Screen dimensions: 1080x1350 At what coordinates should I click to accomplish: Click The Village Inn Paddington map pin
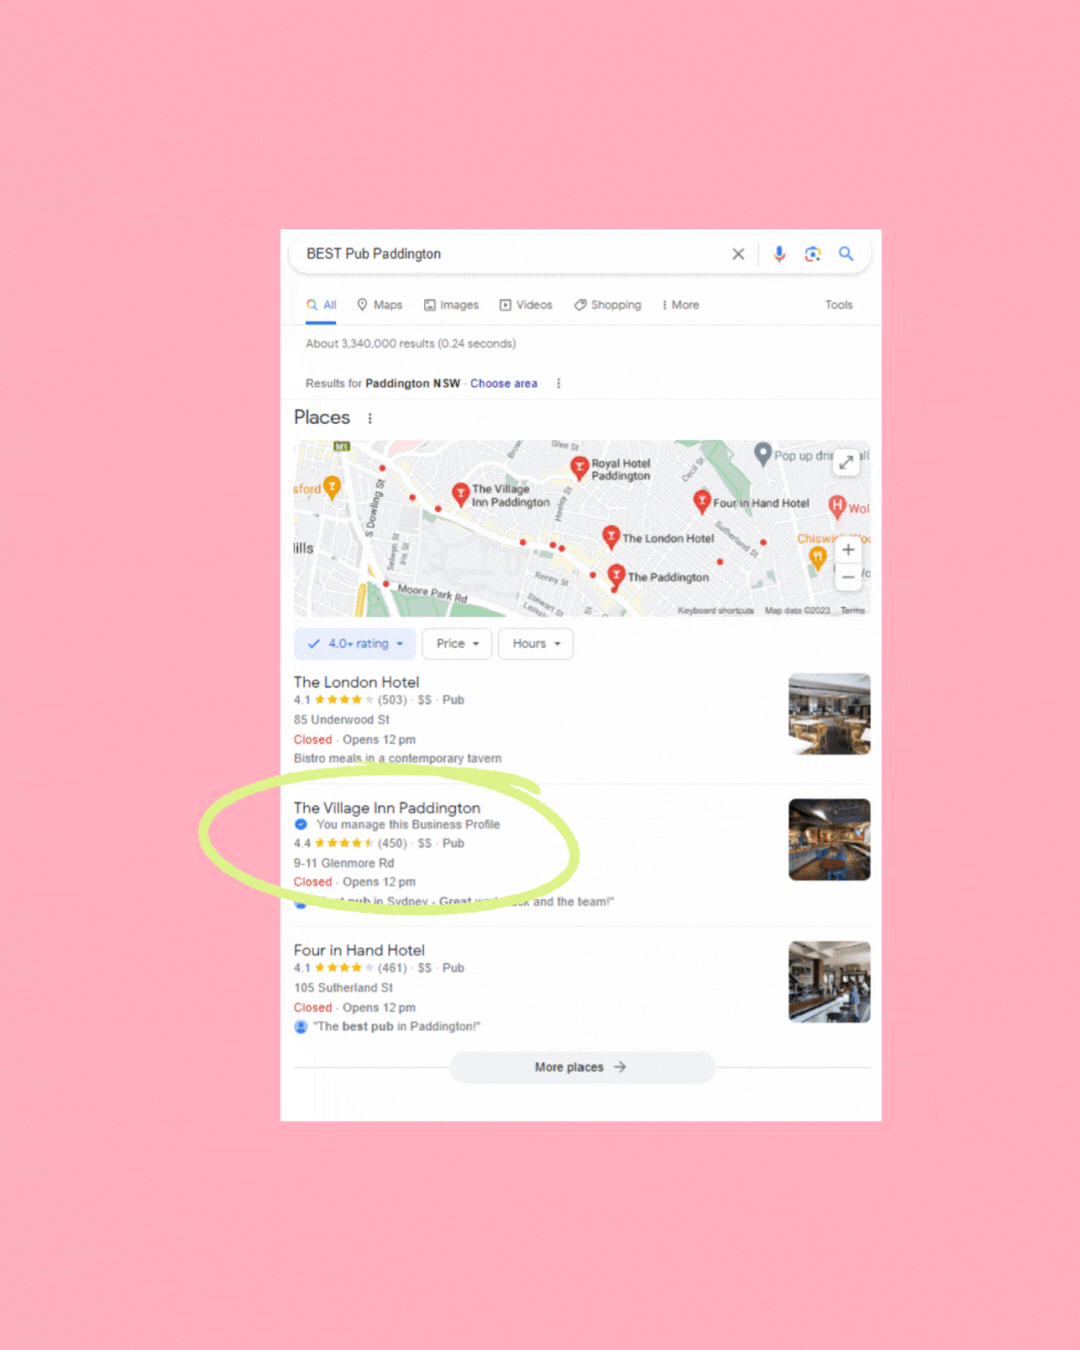[461, 493]
